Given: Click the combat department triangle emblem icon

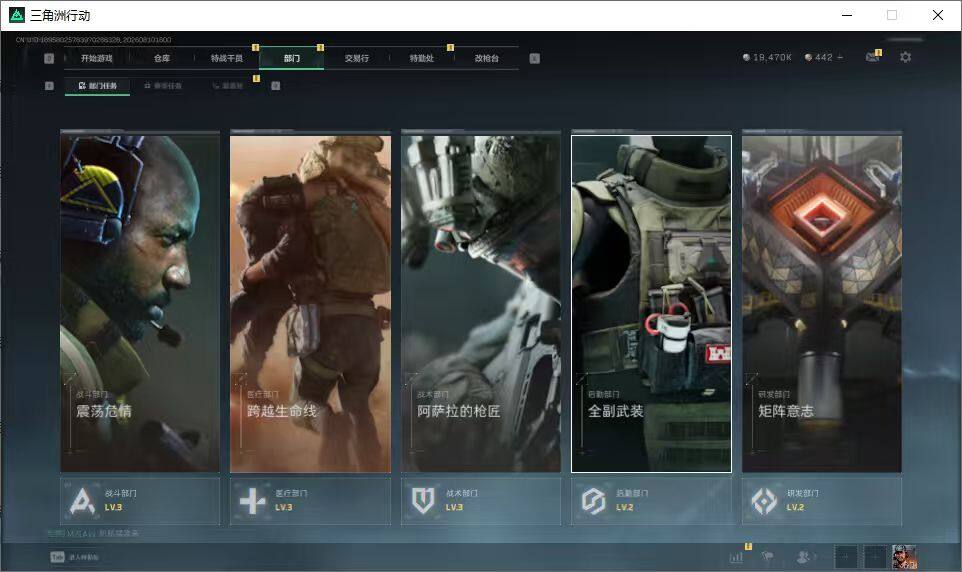Looking at the screenshot, I should coord(82,501).
